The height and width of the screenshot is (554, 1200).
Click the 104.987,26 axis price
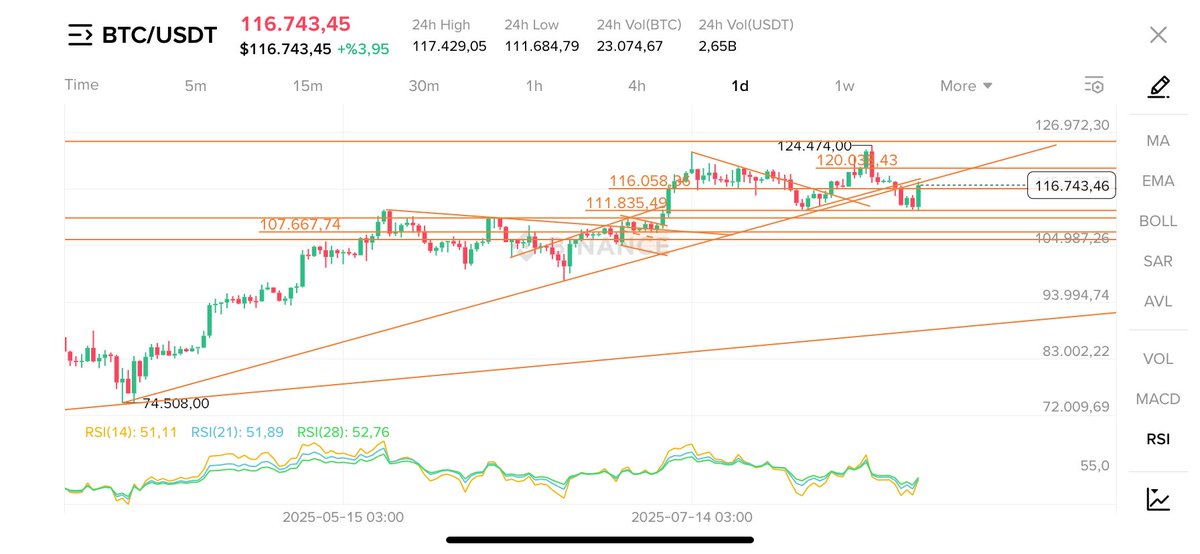[x=1072, y=238]
